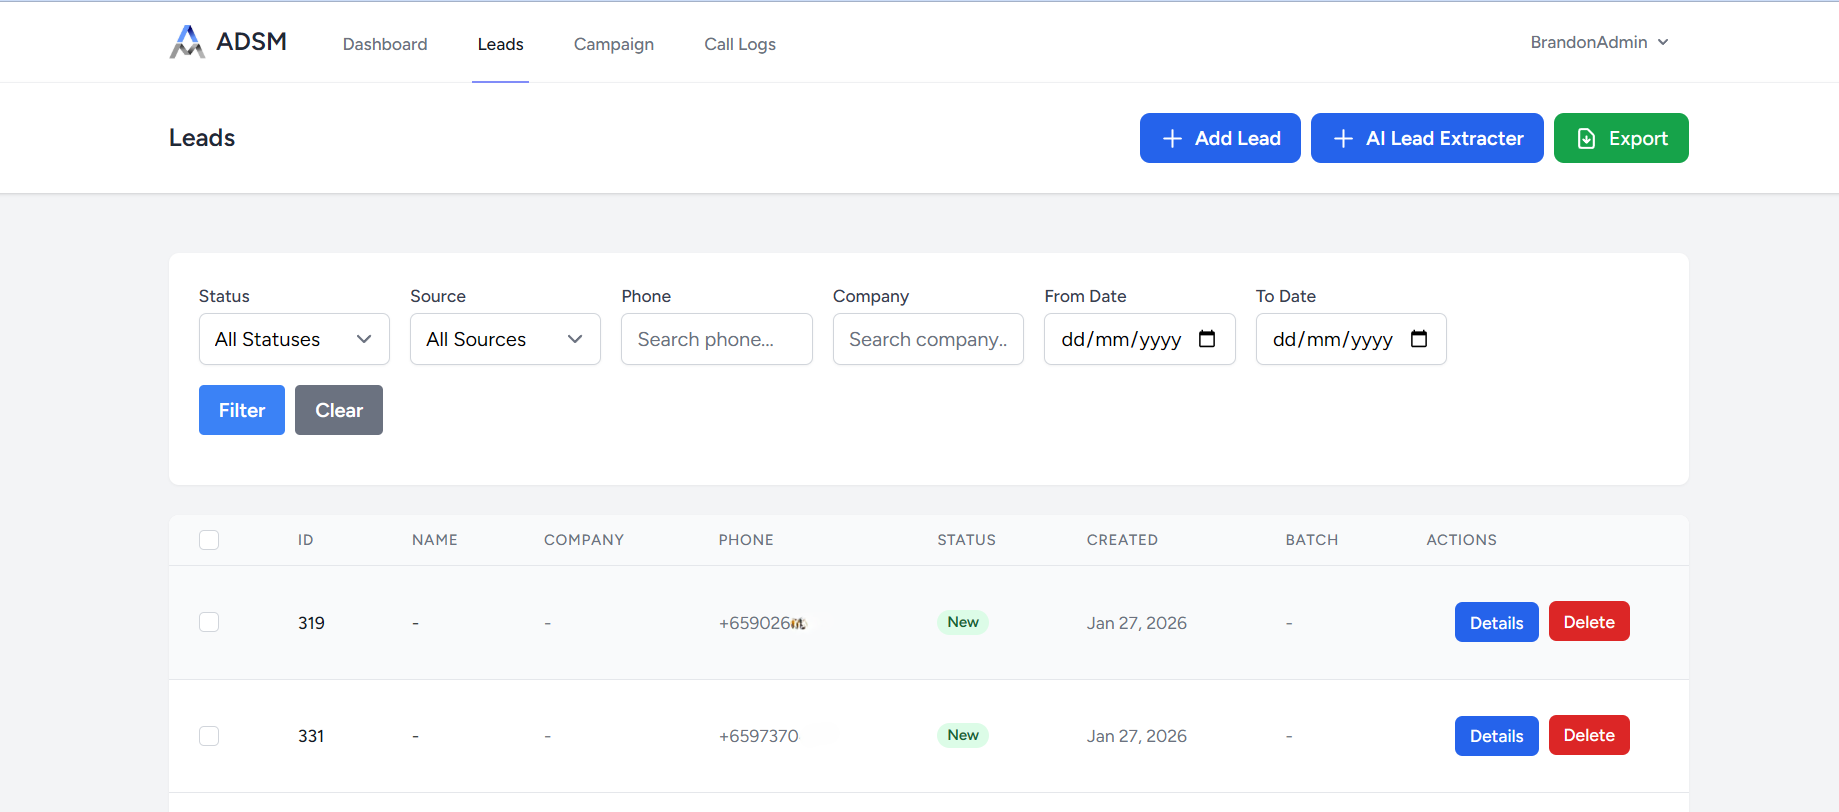Check the box for lead 319
Image resolution: width=1839 pixels, height=812 pixels.
point(209,622)
